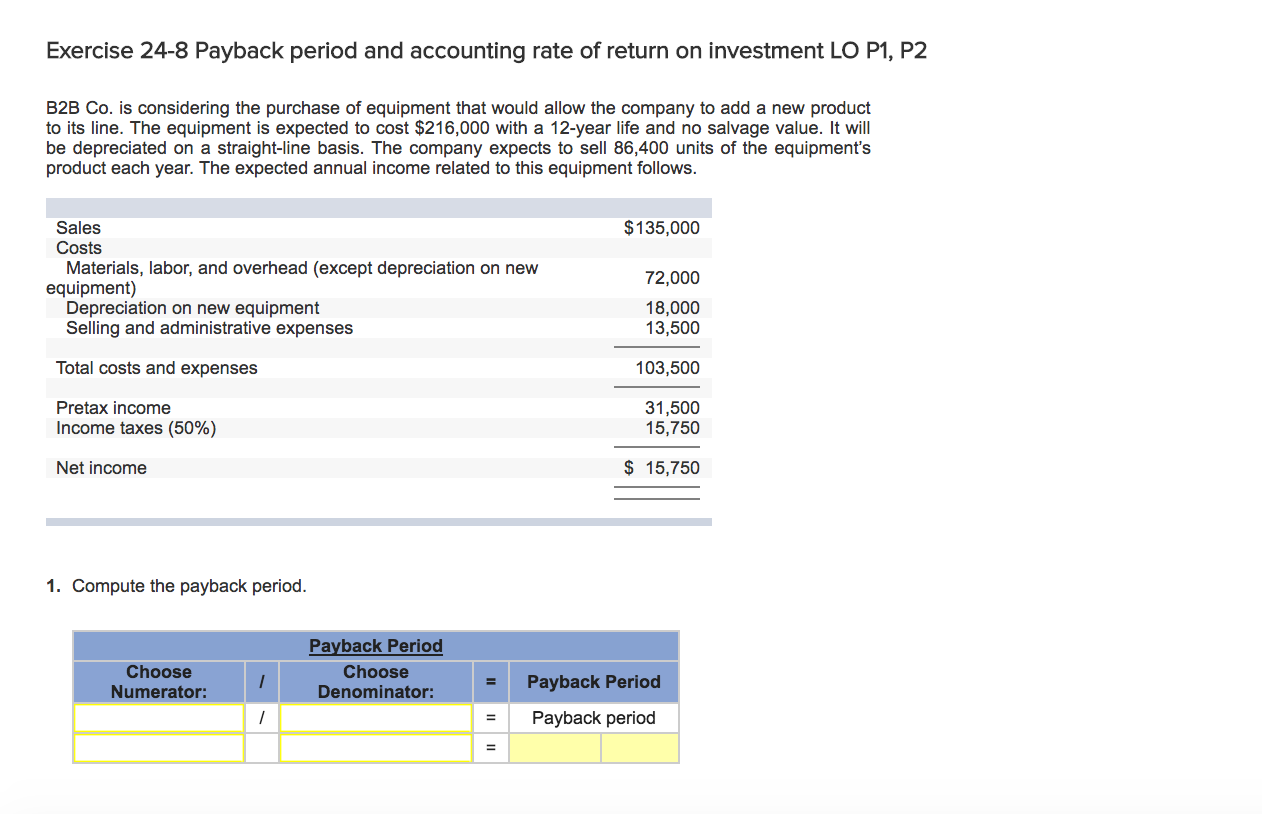Click the underlined Payback Period table title
The width and height of the screenshot is (1262, 814).
coord(375,646)
